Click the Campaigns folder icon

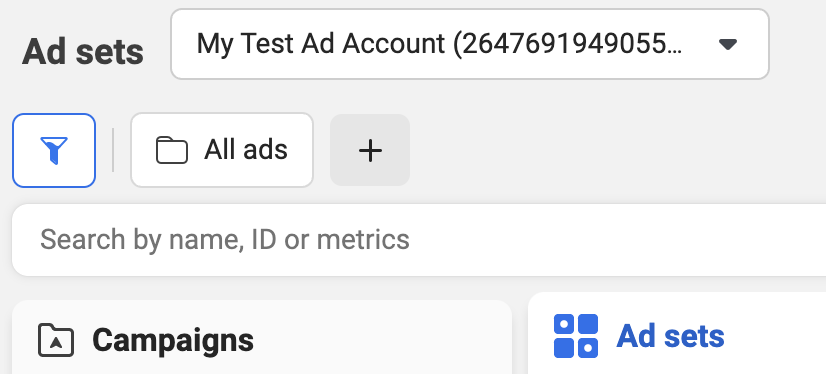(x=56, y=340)
